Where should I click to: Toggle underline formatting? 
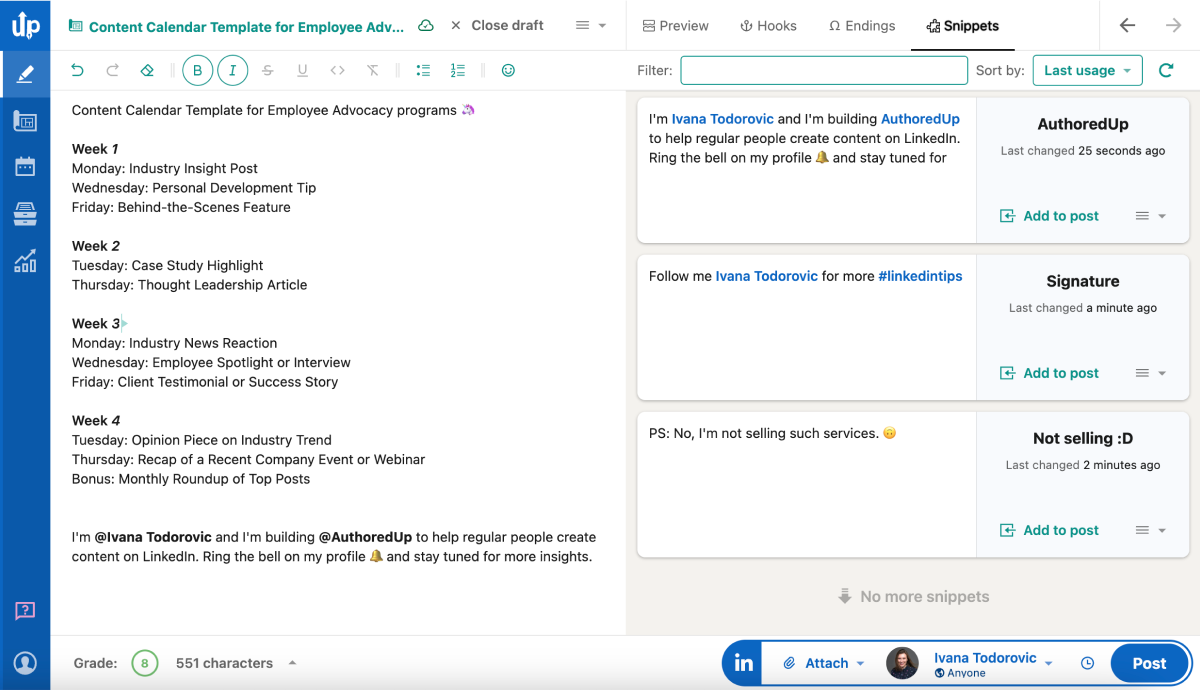tap(302, 70)
